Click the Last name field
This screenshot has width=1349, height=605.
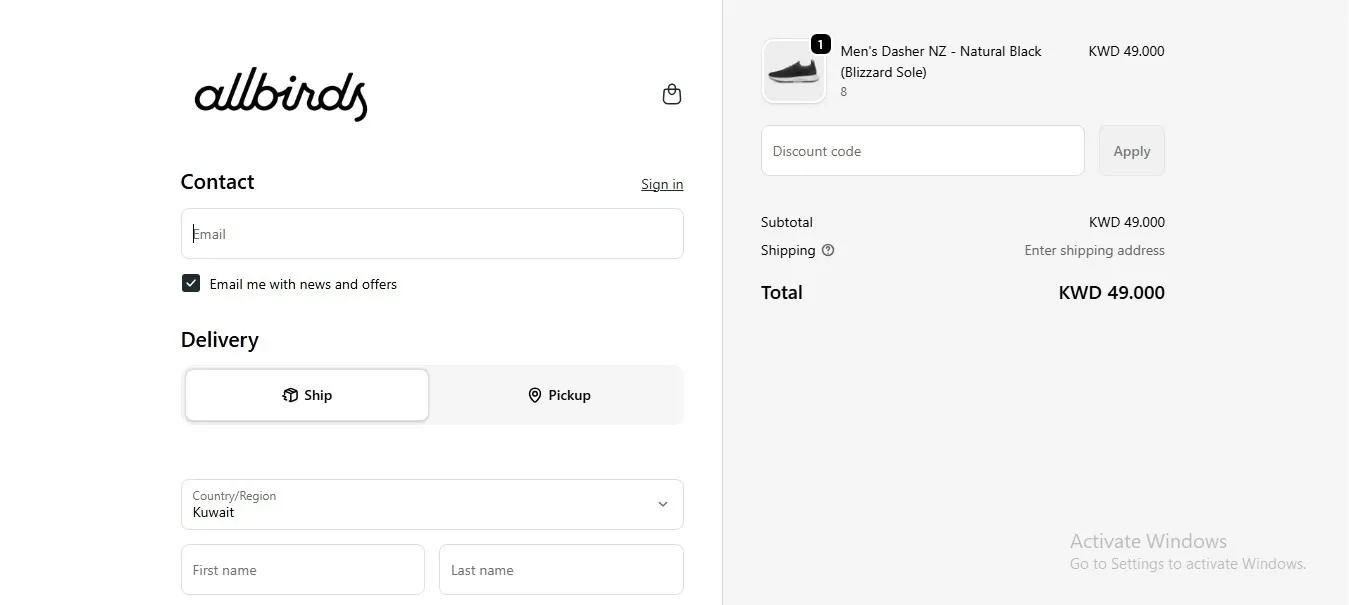click(561, 570)
